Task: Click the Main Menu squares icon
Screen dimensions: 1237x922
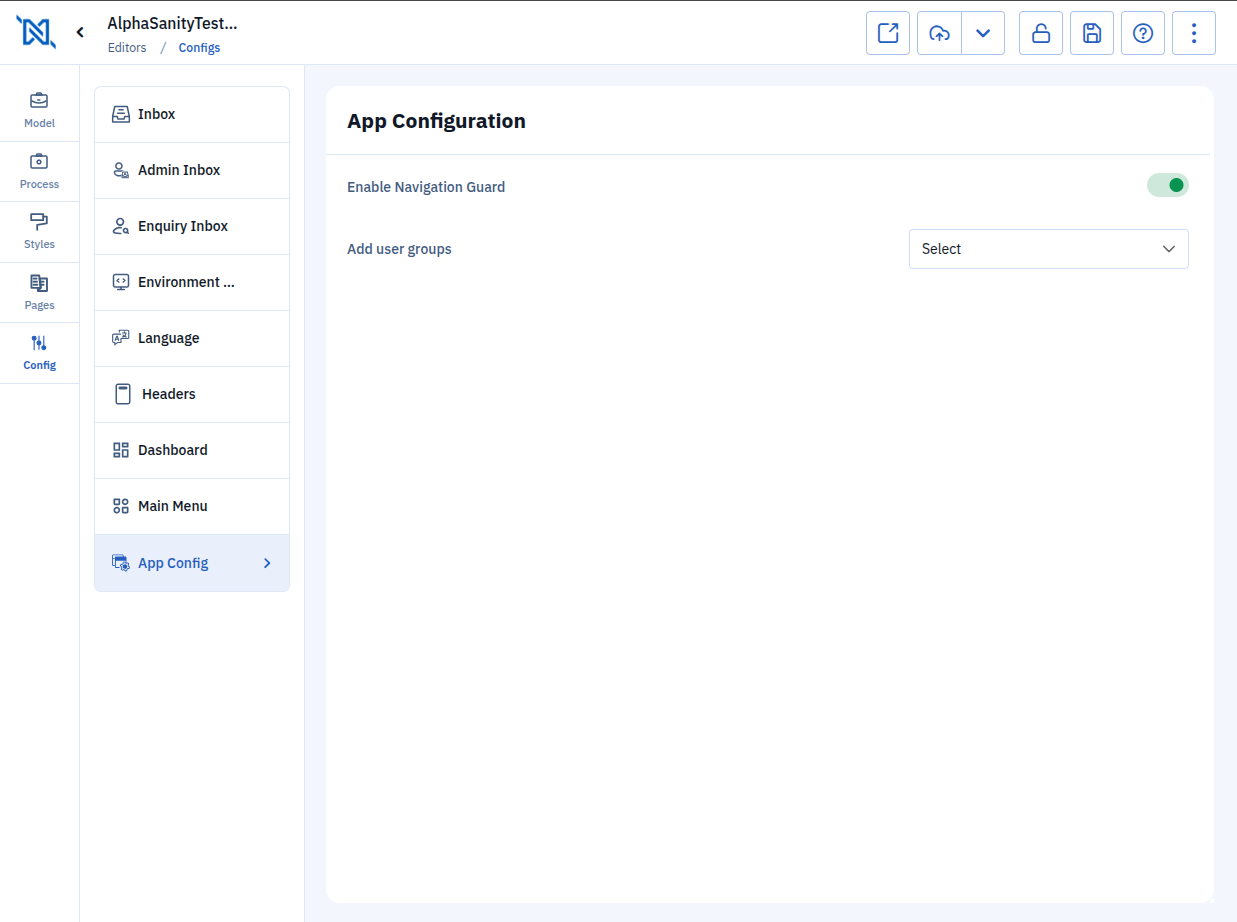Action: pyautogui.click(x=120, y=506)
